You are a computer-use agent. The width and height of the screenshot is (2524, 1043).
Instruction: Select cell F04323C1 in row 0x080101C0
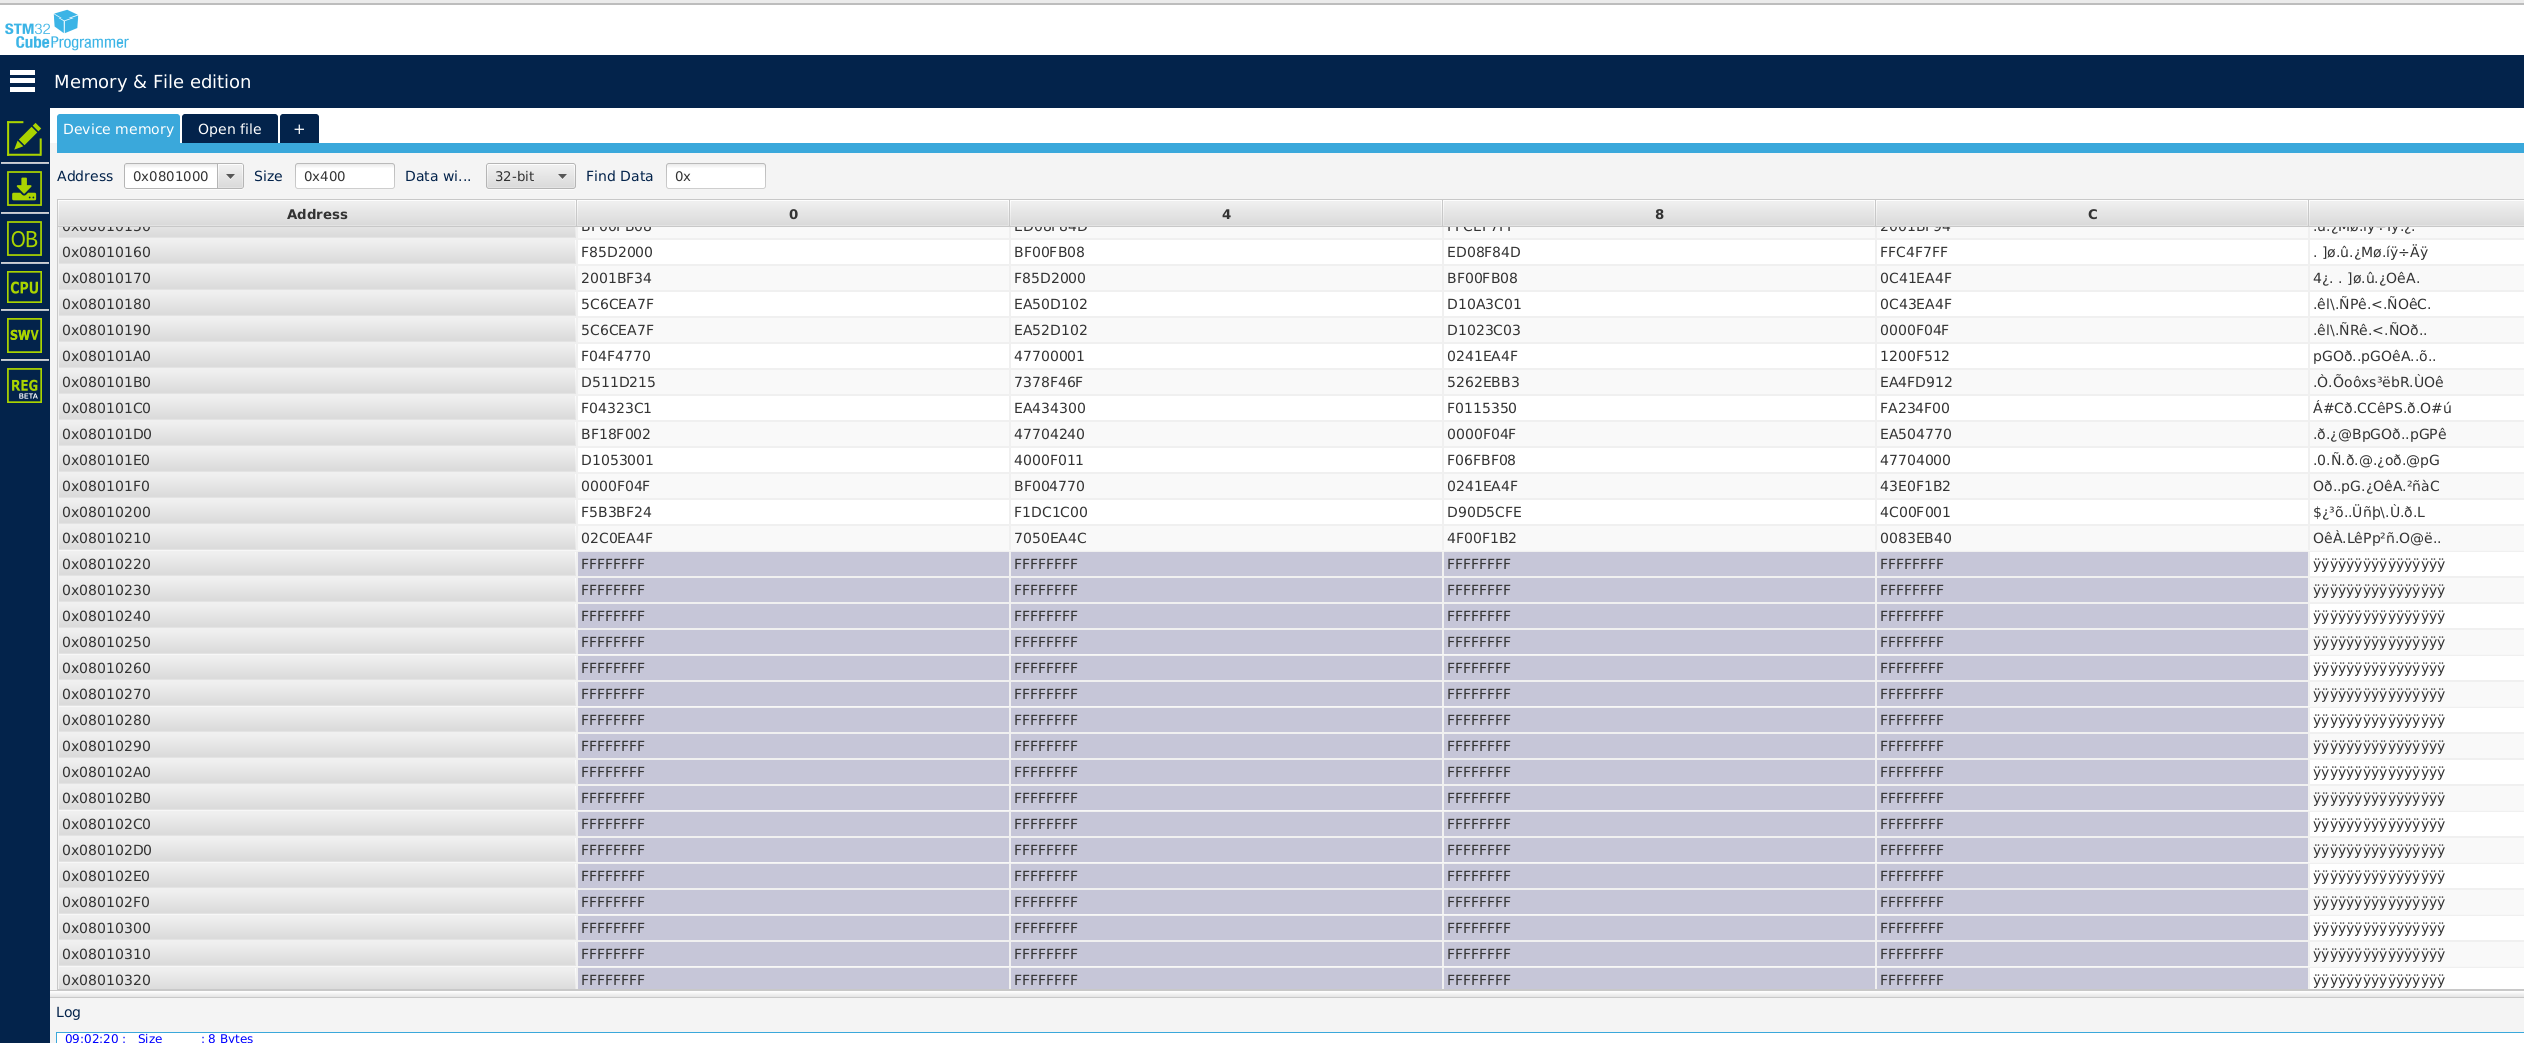click(x=793, y=408)
